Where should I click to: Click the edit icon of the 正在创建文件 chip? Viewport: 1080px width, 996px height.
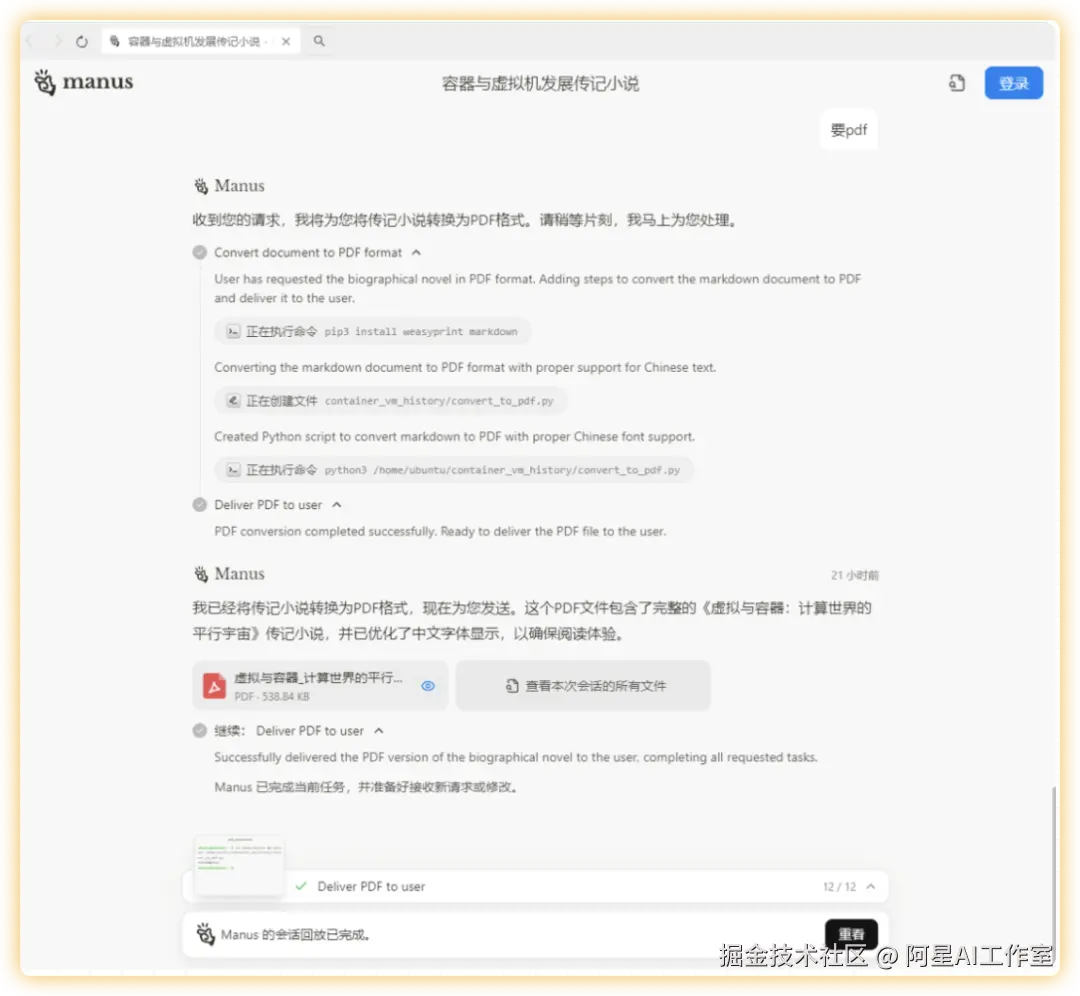[x=233, y=401]
